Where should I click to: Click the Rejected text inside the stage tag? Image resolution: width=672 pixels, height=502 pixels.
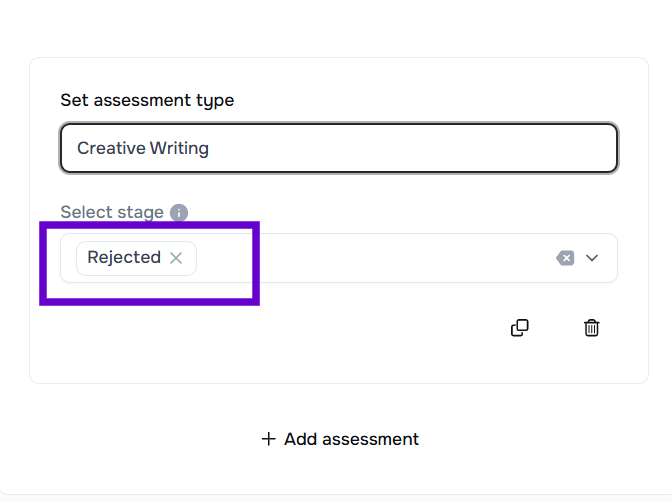tap(124, 258)
